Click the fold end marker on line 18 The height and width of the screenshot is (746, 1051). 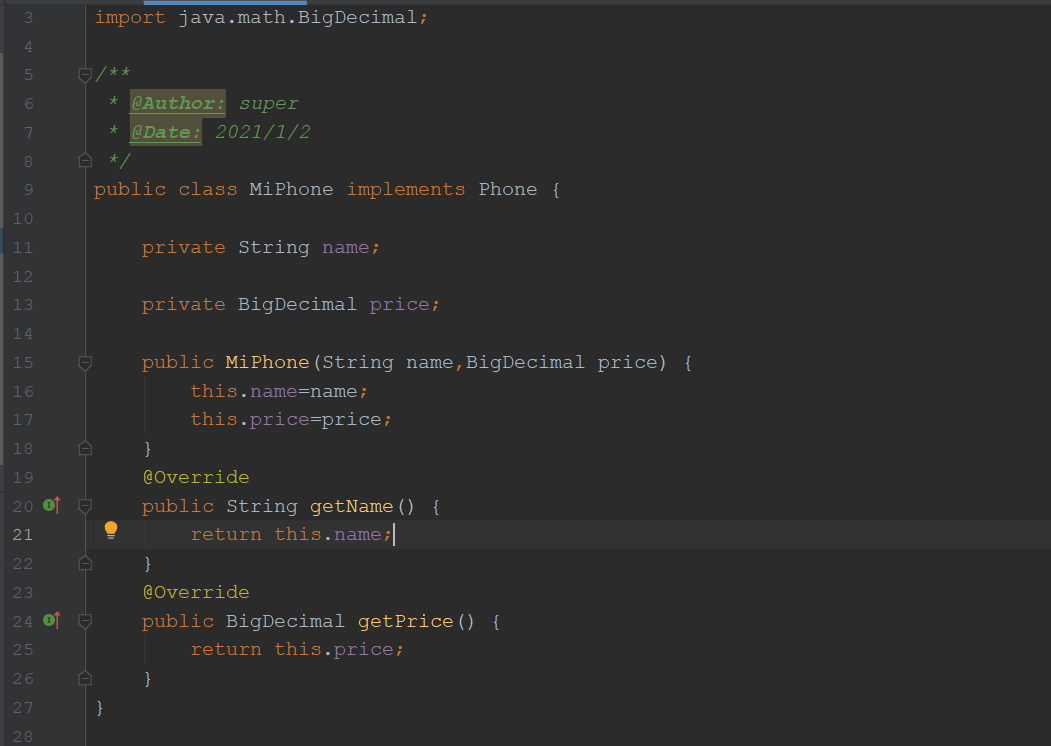point(85,448)
